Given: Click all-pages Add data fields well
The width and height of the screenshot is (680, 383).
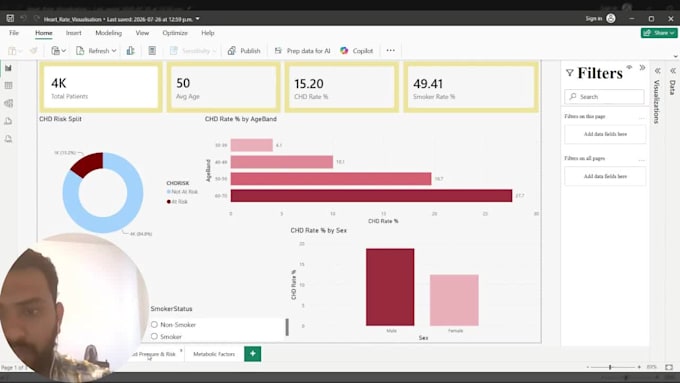Looking at the screenshot, I should point(605,177).
